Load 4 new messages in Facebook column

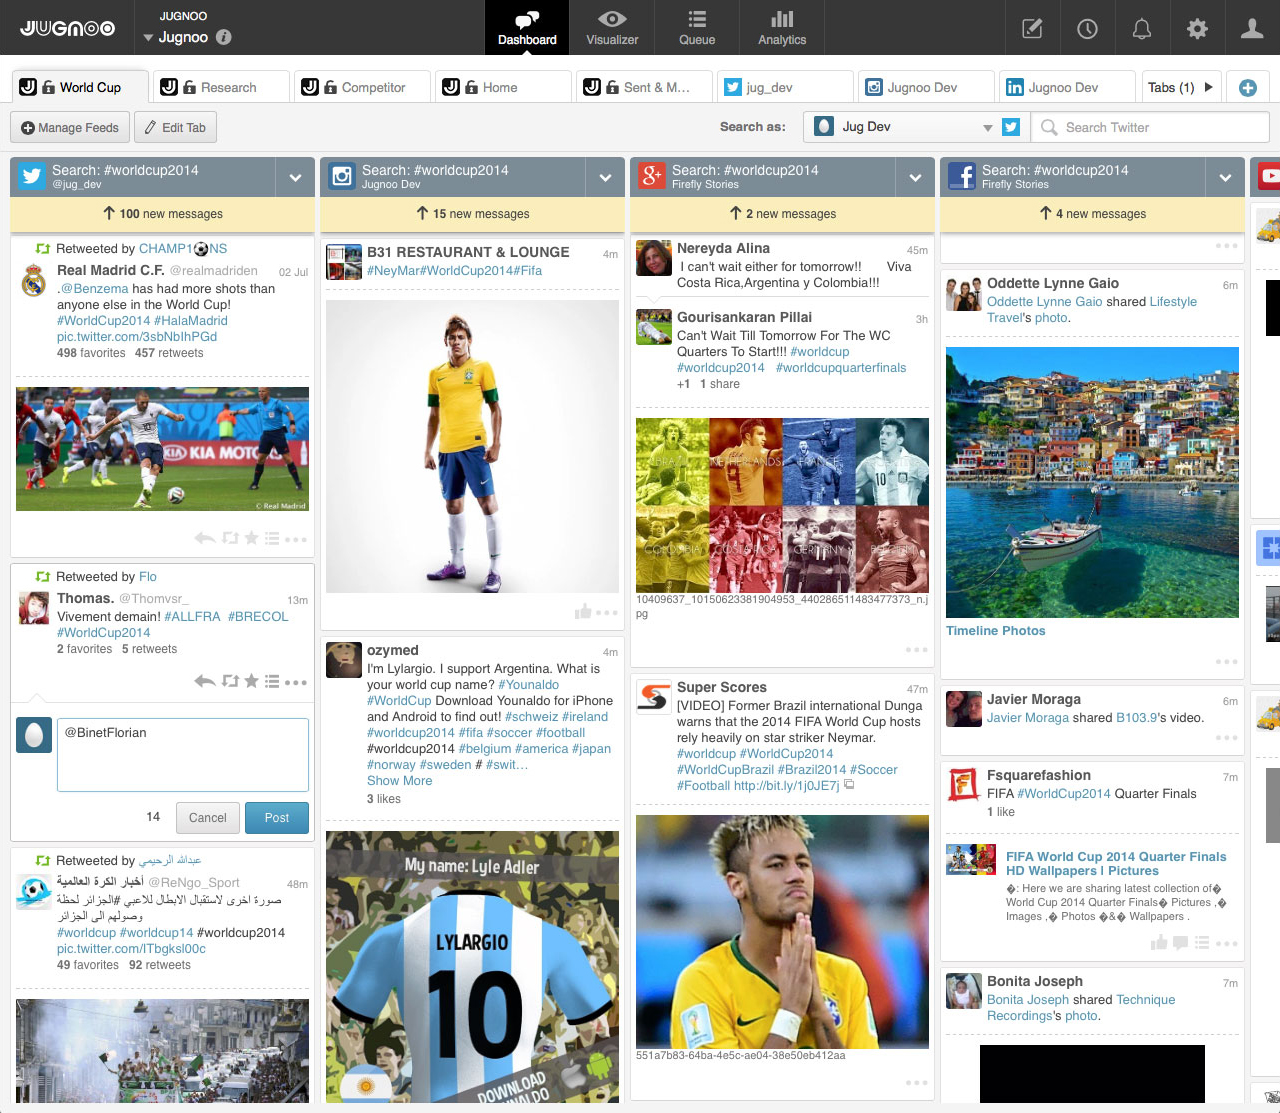coord(1092,213)
